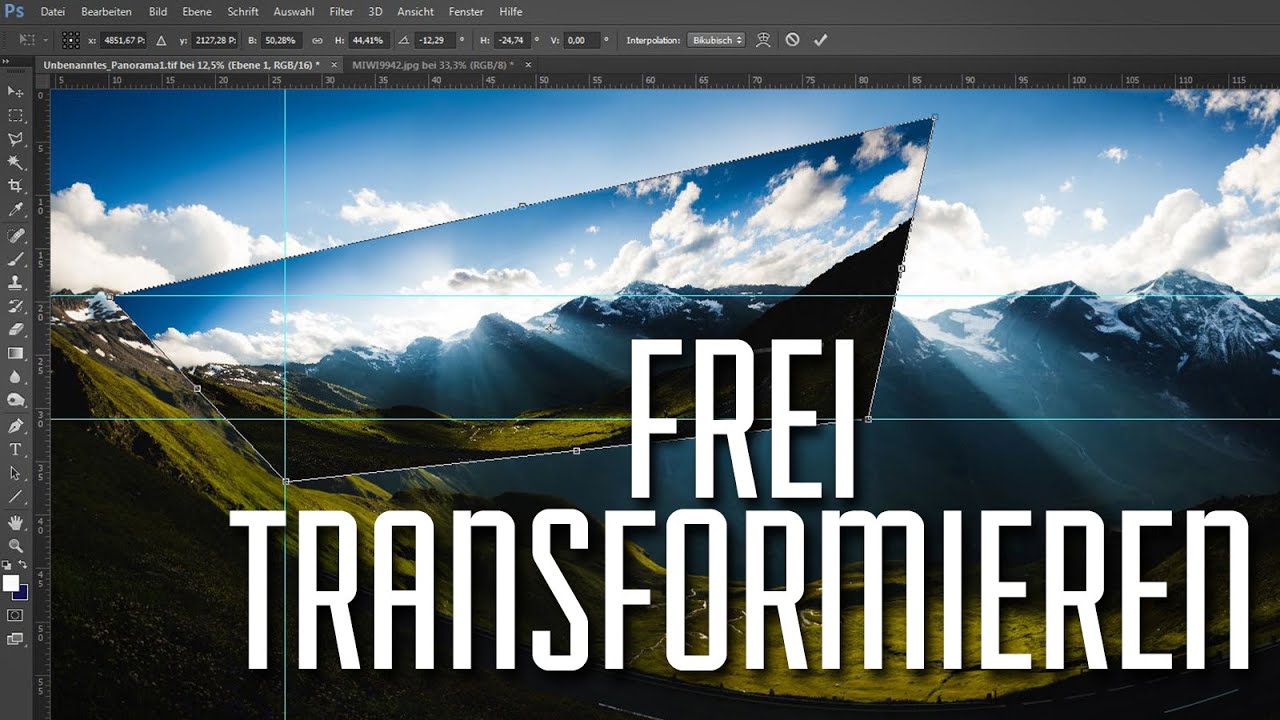Image resolution: width=1280 pixels, height=720 pixels.
Task: Swap foreground and background colors
Action: (x=23, y=566)
